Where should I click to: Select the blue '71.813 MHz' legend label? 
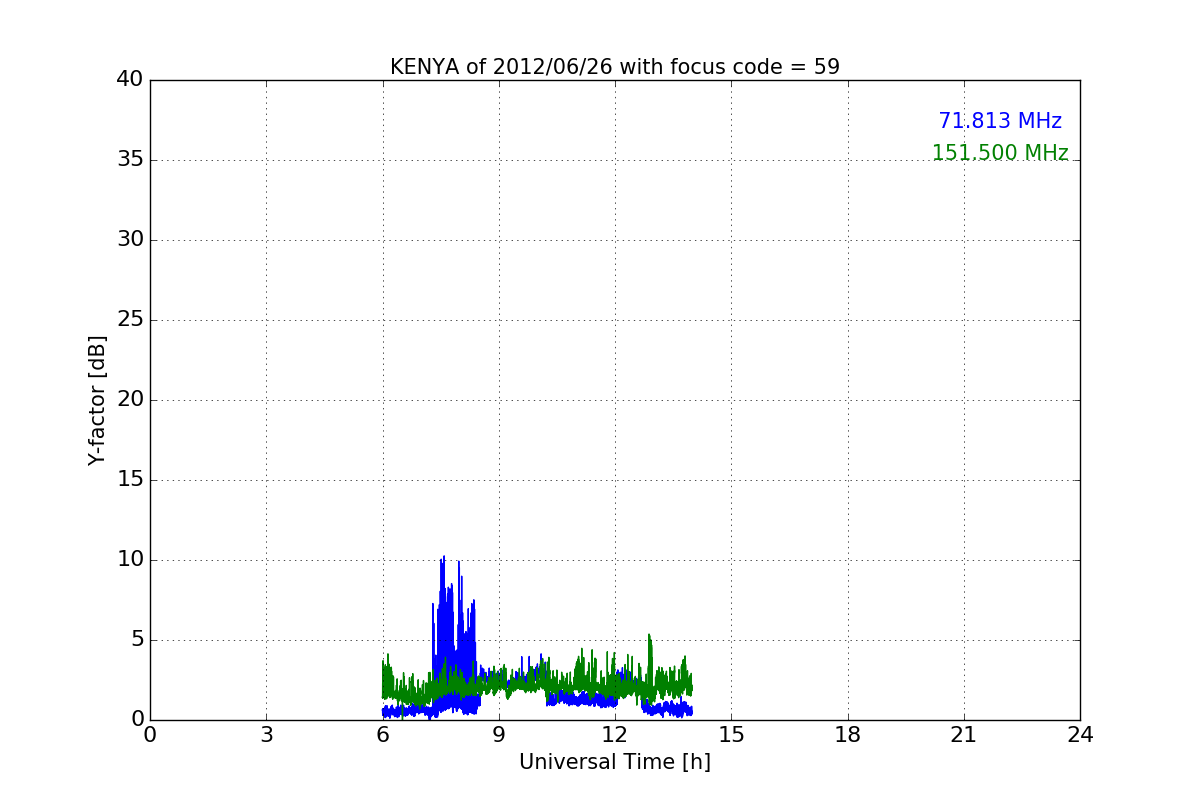click(1000, 121)
